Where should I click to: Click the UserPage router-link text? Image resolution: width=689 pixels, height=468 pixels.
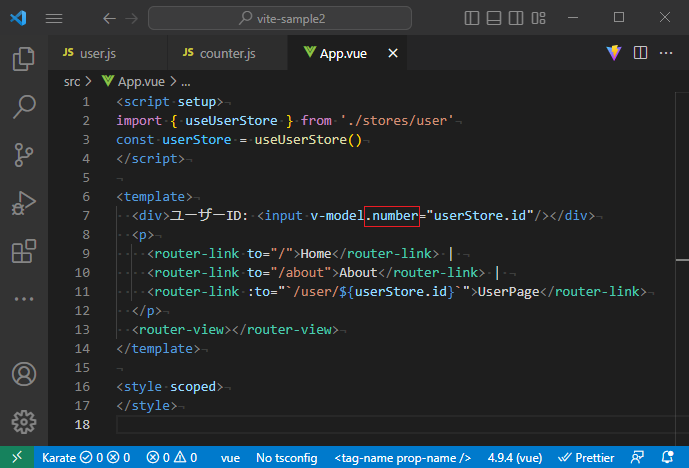click(508, 292)
